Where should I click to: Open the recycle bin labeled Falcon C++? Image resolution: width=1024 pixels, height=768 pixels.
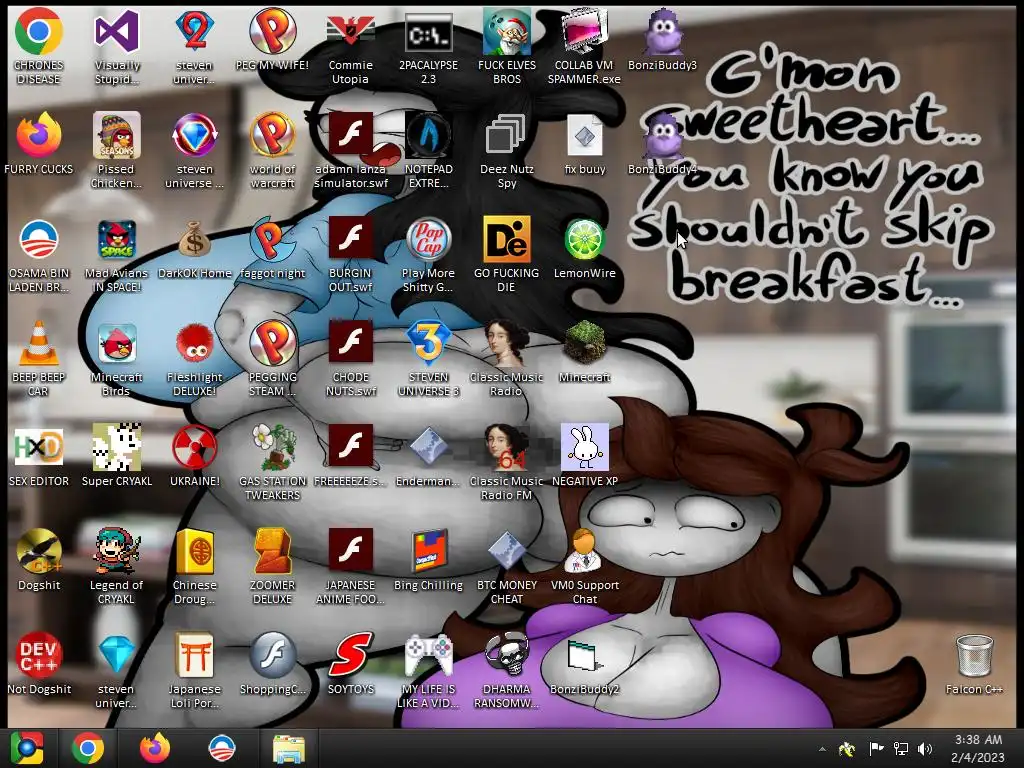pyautogui.click(x=974, y=654)
